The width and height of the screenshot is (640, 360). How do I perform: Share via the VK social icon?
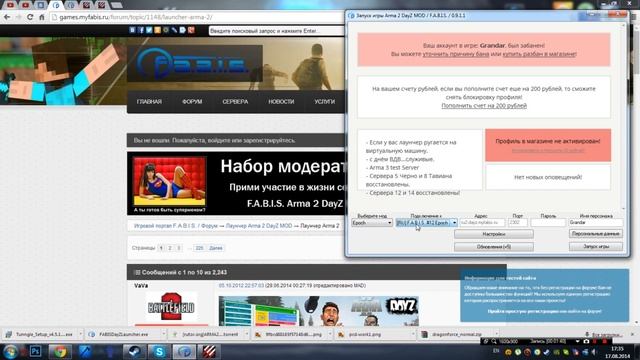(x=132, y=30)
